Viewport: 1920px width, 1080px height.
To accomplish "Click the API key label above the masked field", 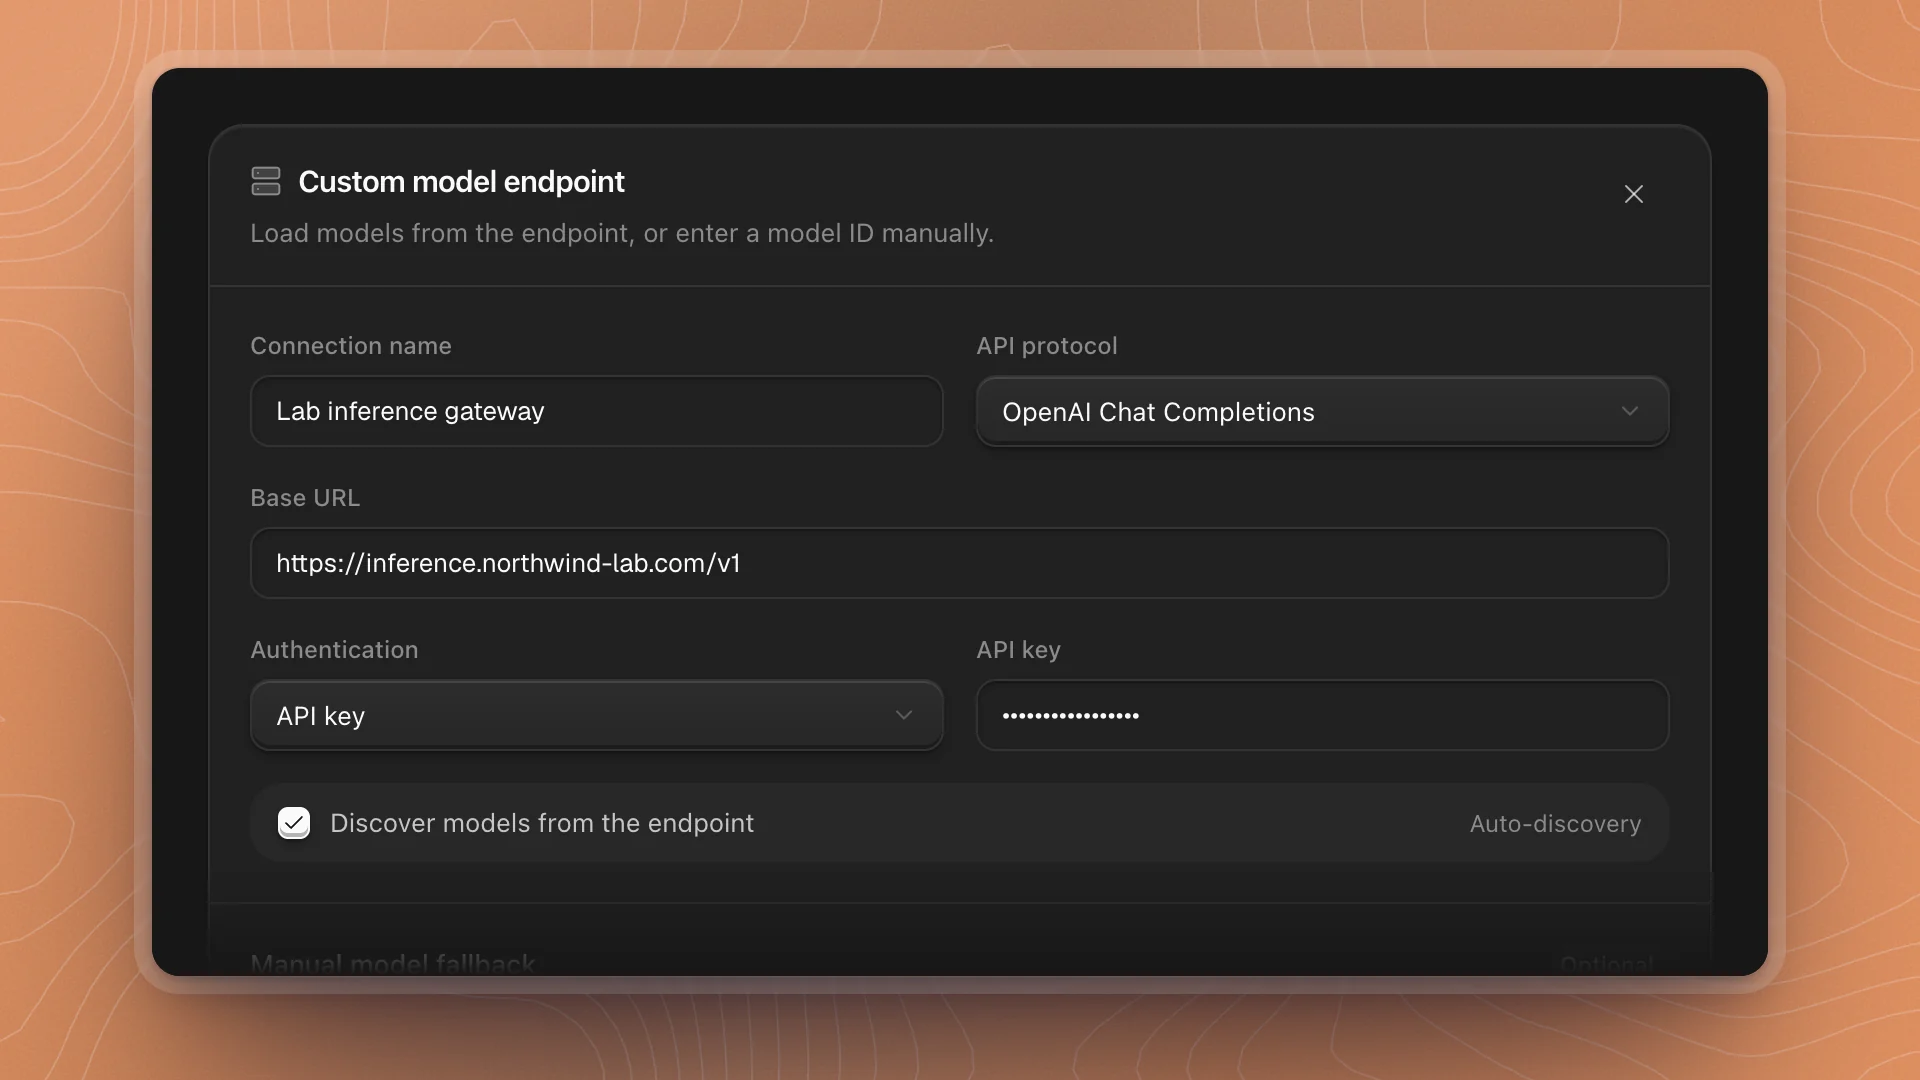I will pos(1018,650).
